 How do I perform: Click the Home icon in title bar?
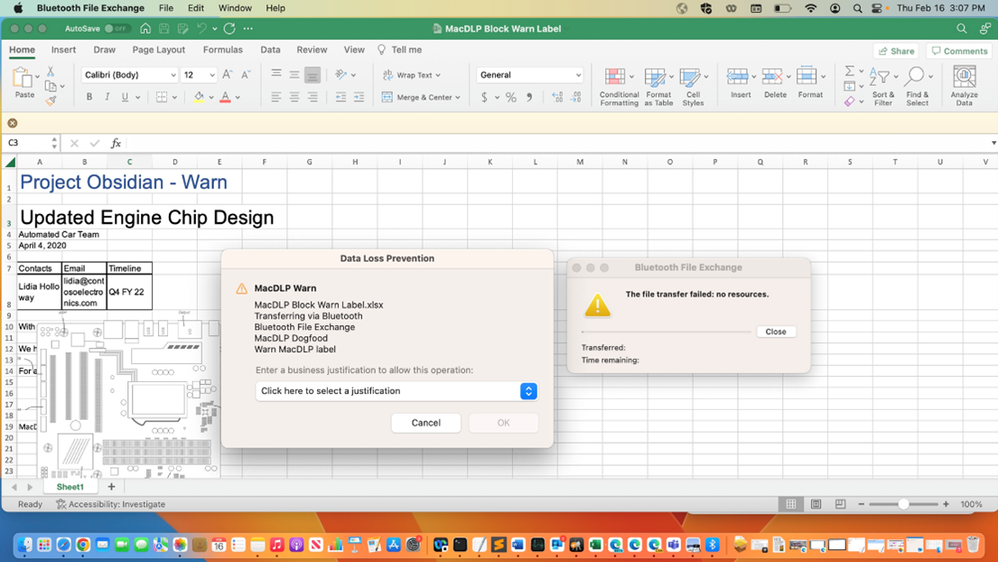(145, 29)
